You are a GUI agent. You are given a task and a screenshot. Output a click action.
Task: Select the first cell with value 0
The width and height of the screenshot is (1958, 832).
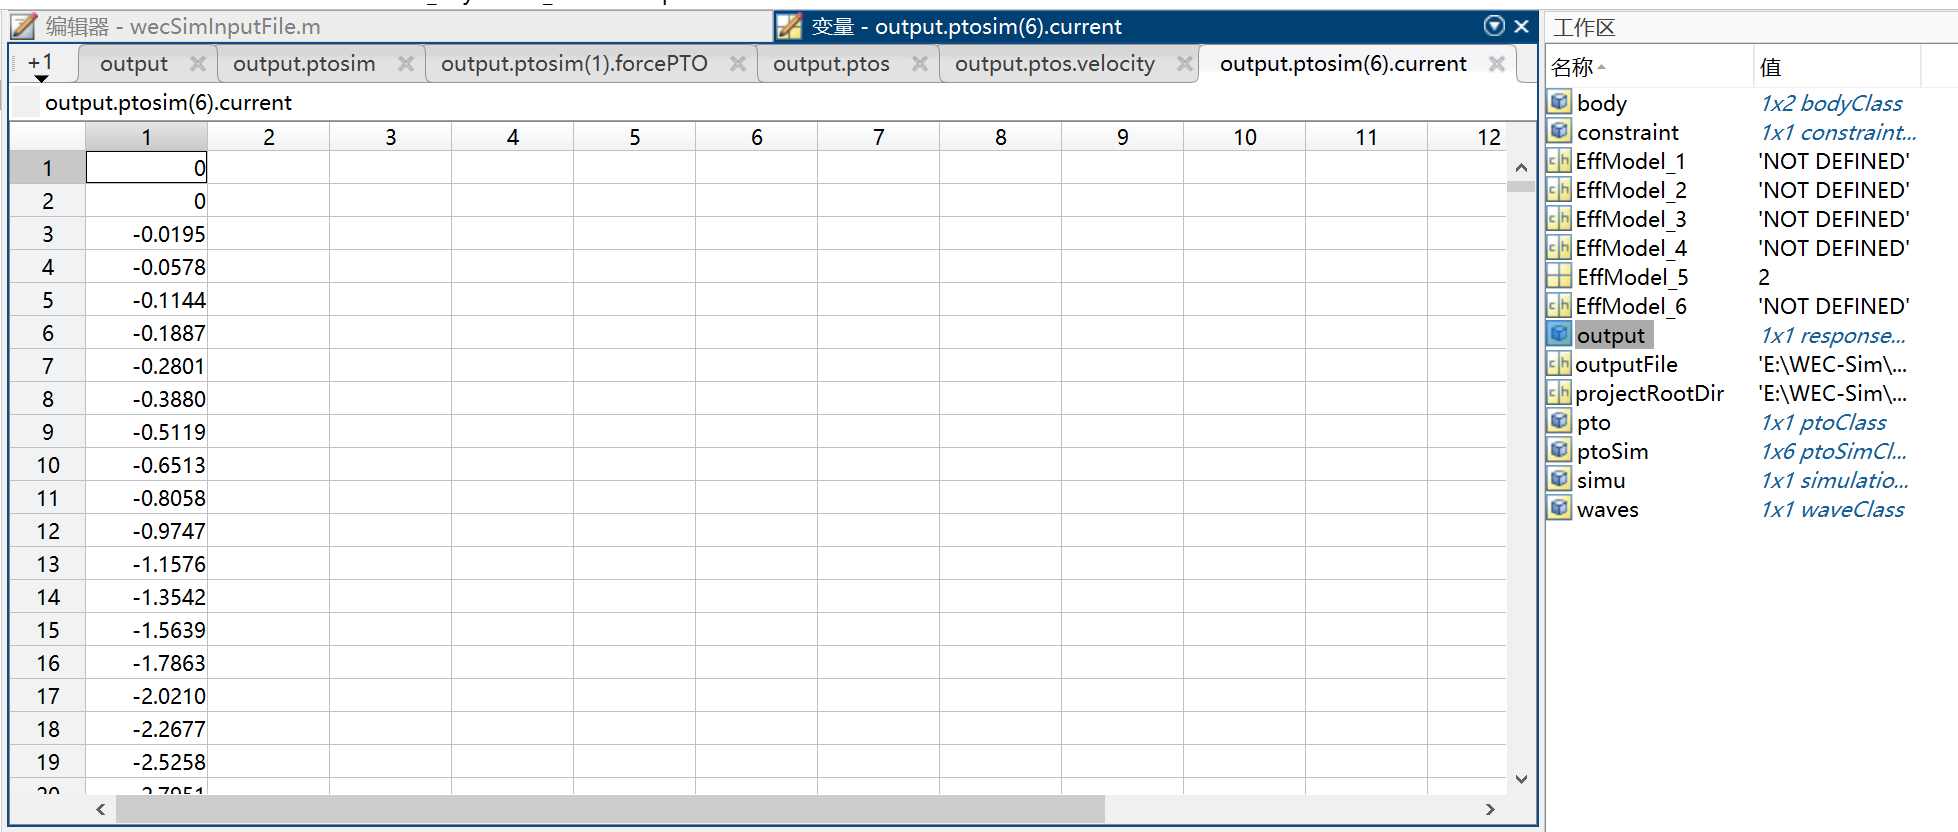pos(147,168)
